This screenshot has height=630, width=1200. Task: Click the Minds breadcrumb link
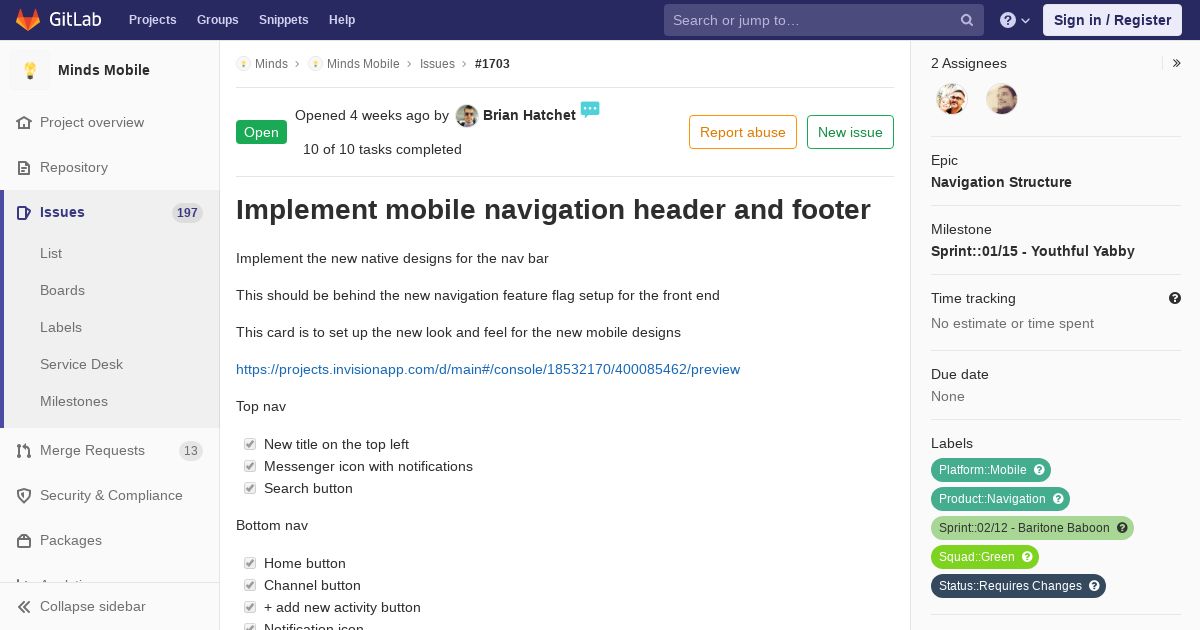tap(271, 64)
